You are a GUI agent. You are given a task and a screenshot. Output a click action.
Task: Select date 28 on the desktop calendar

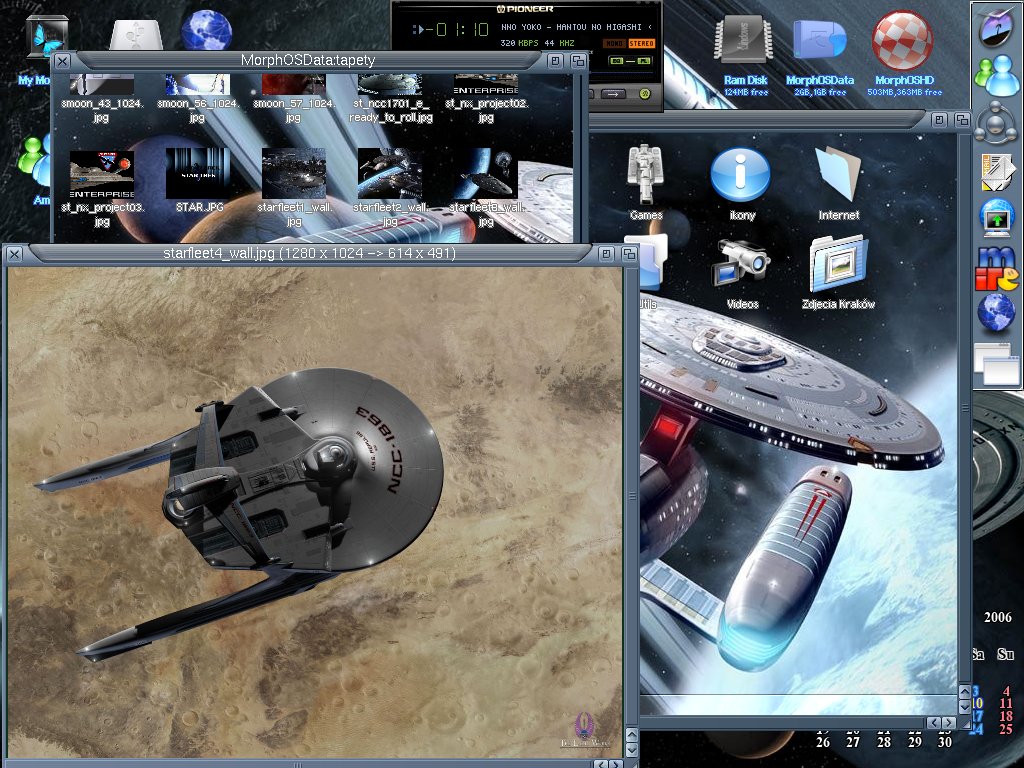click(884, 742)
